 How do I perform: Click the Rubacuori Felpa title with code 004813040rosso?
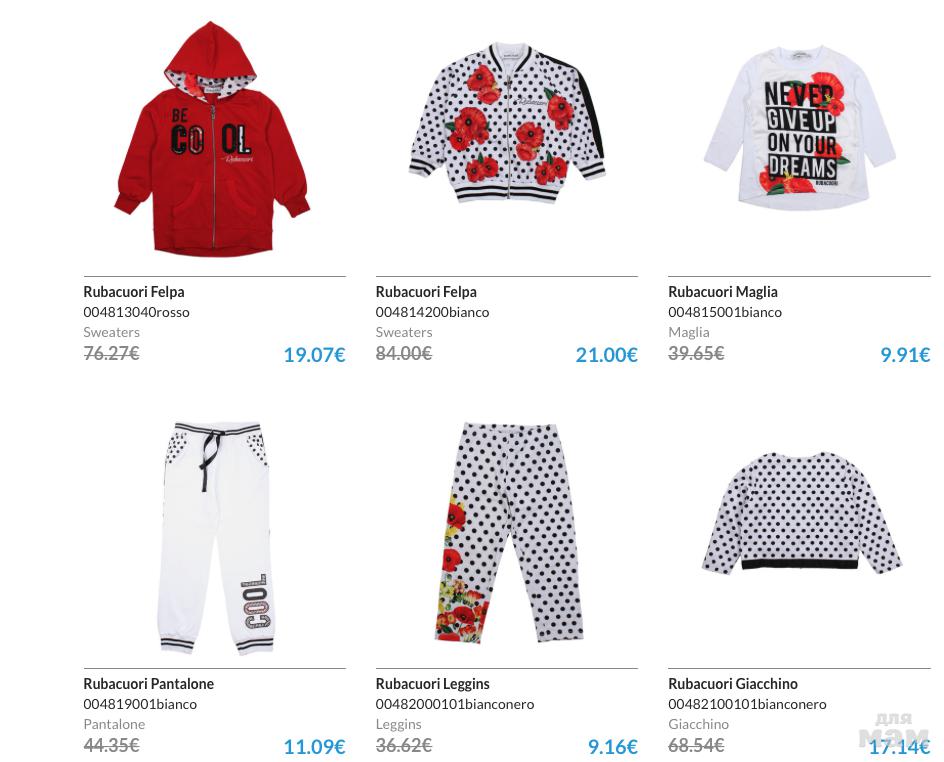point(134,292)
